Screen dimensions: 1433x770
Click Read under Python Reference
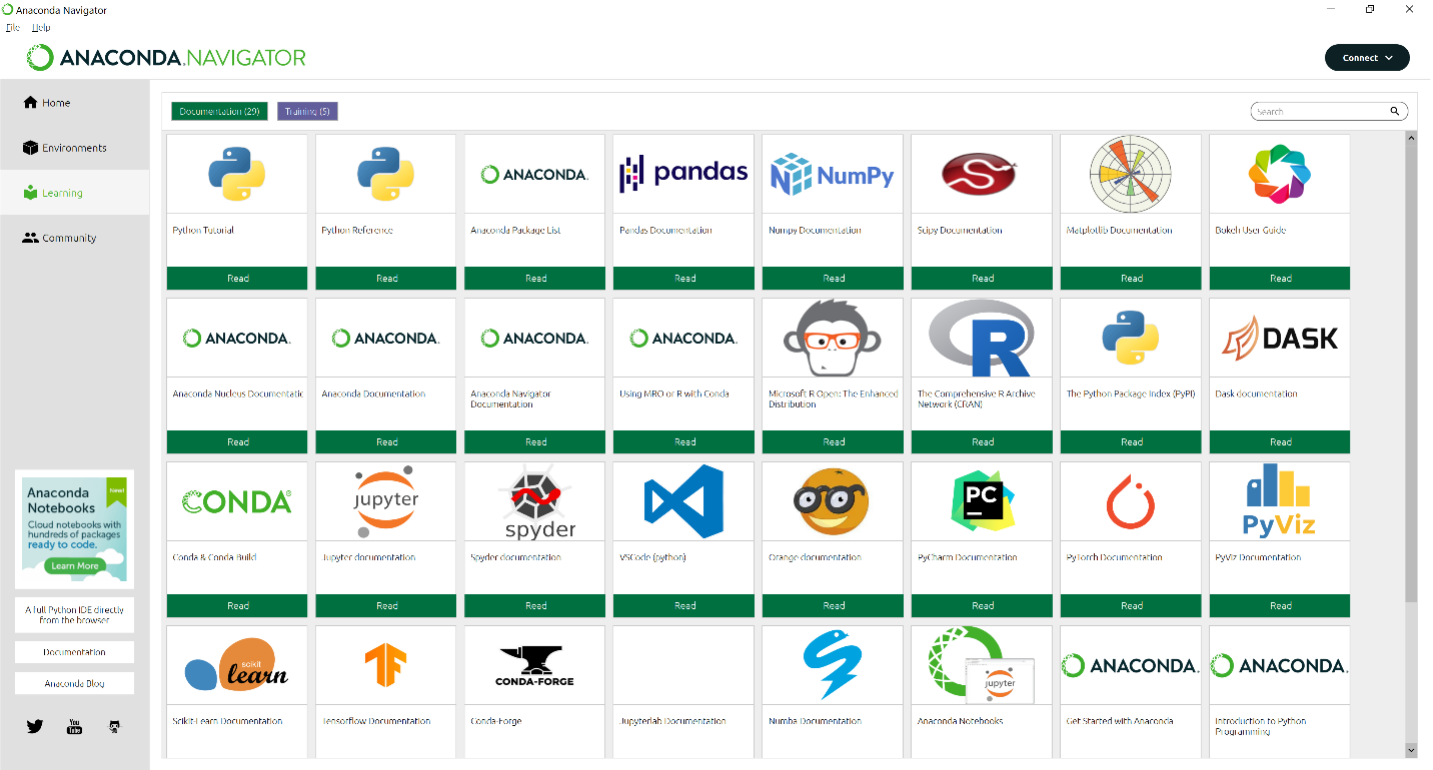coord(386,278)
